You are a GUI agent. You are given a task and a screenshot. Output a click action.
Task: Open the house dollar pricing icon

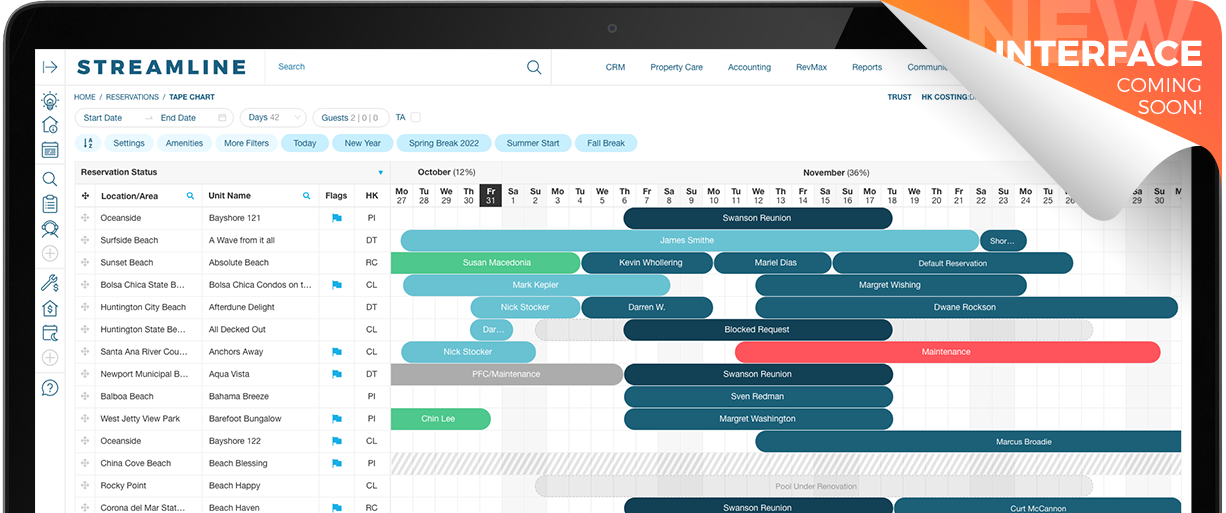[x=50, y=308]
